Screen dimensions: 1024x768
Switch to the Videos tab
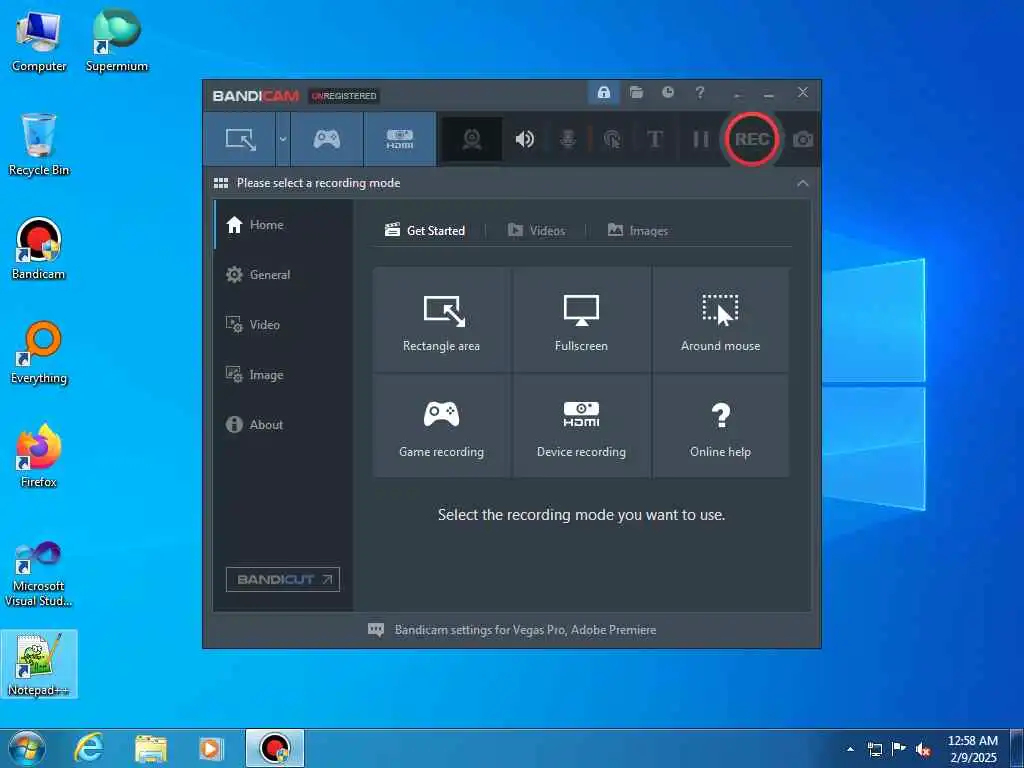pos(536,231)
